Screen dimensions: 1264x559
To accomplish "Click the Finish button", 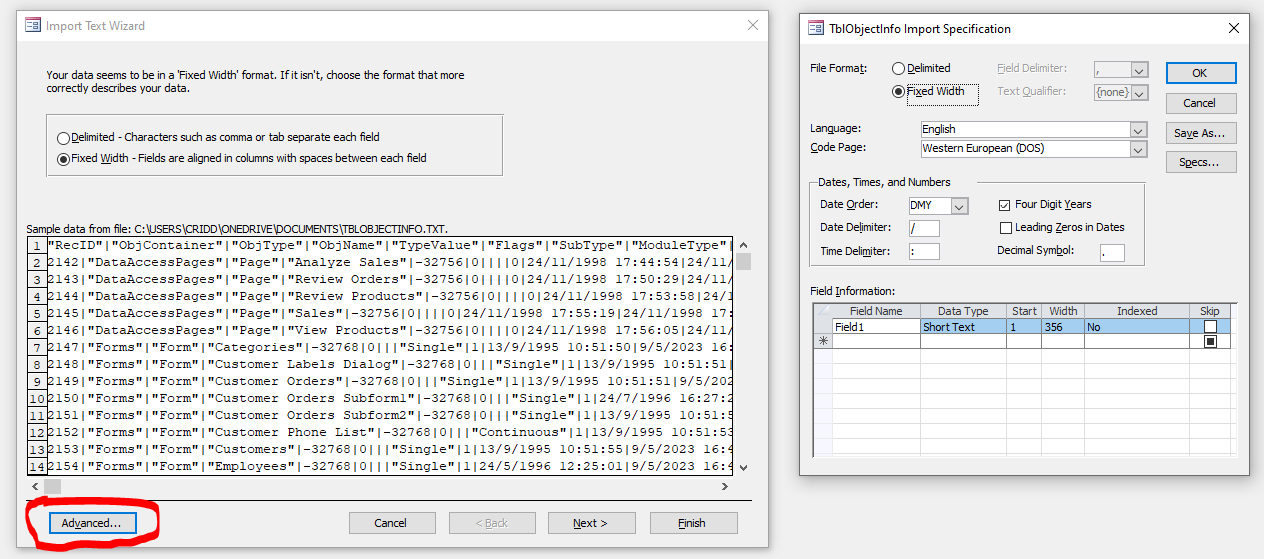I will click(x=691, y=523).
